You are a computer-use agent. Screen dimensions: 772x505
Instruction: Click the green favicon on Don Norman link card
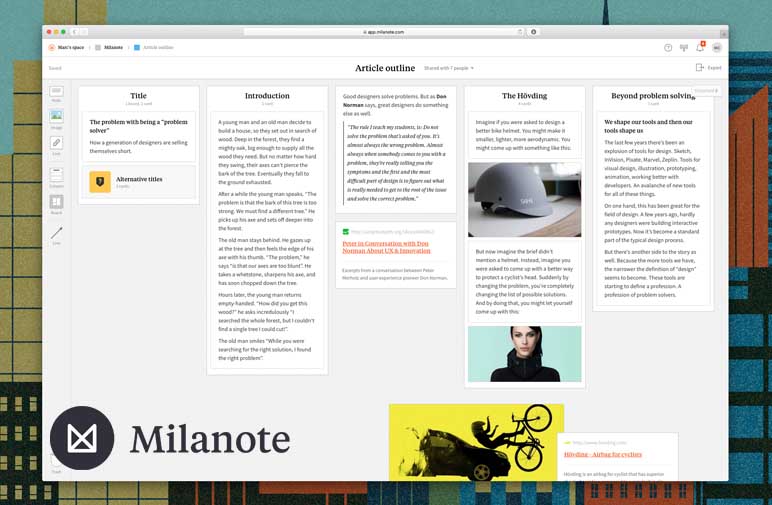coord(346,231)
